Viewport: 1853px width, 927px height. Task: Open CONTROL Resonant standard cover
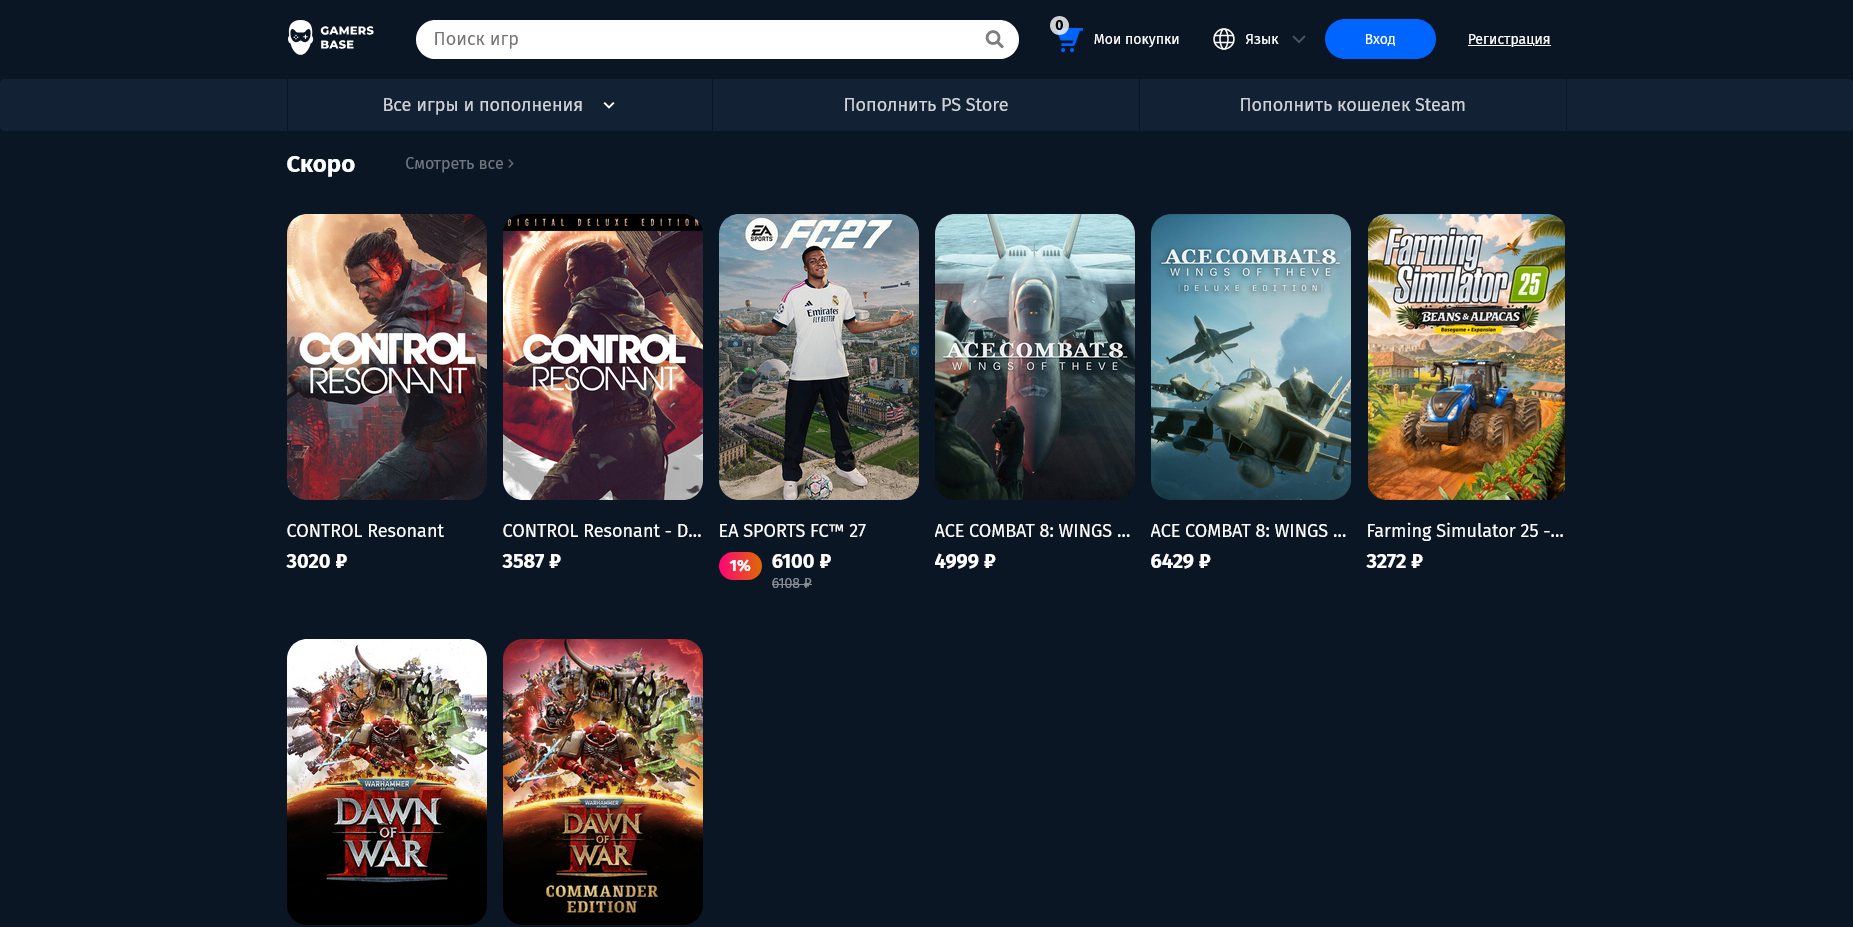(387, 357)
